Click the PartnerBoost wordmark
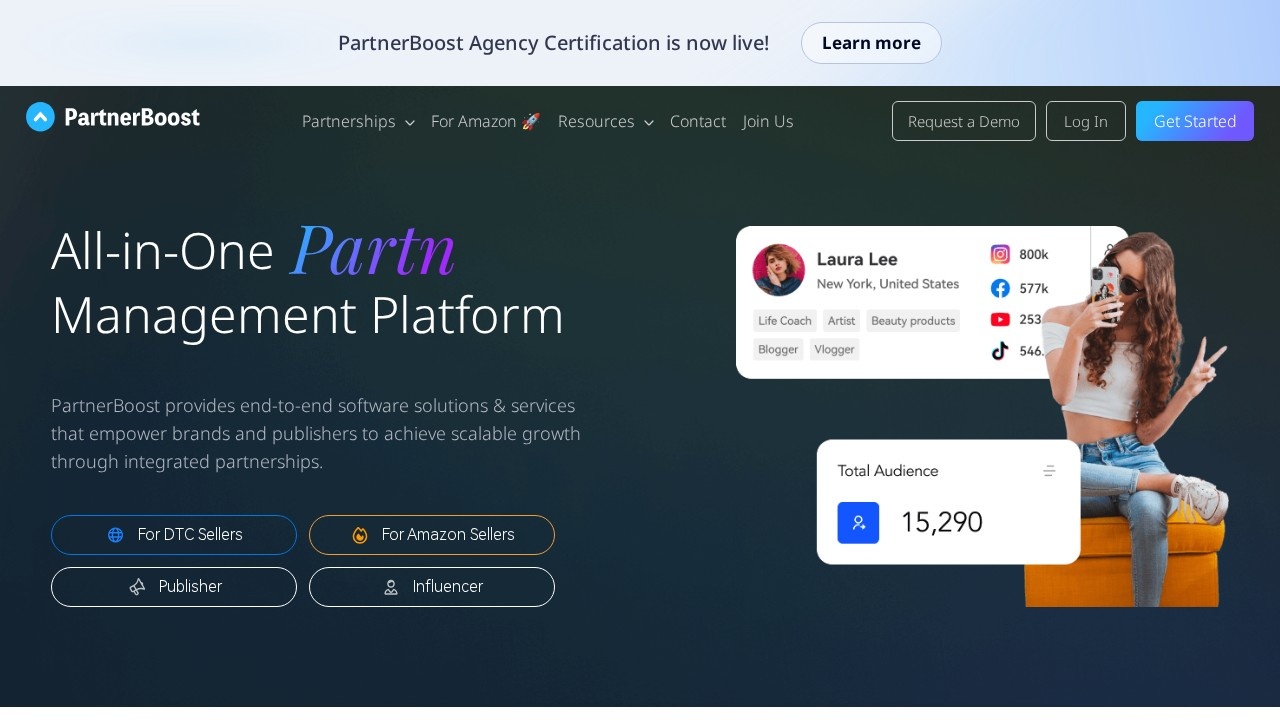The height and width of the screenshot is (720, 1280). [x=132, y=118]
